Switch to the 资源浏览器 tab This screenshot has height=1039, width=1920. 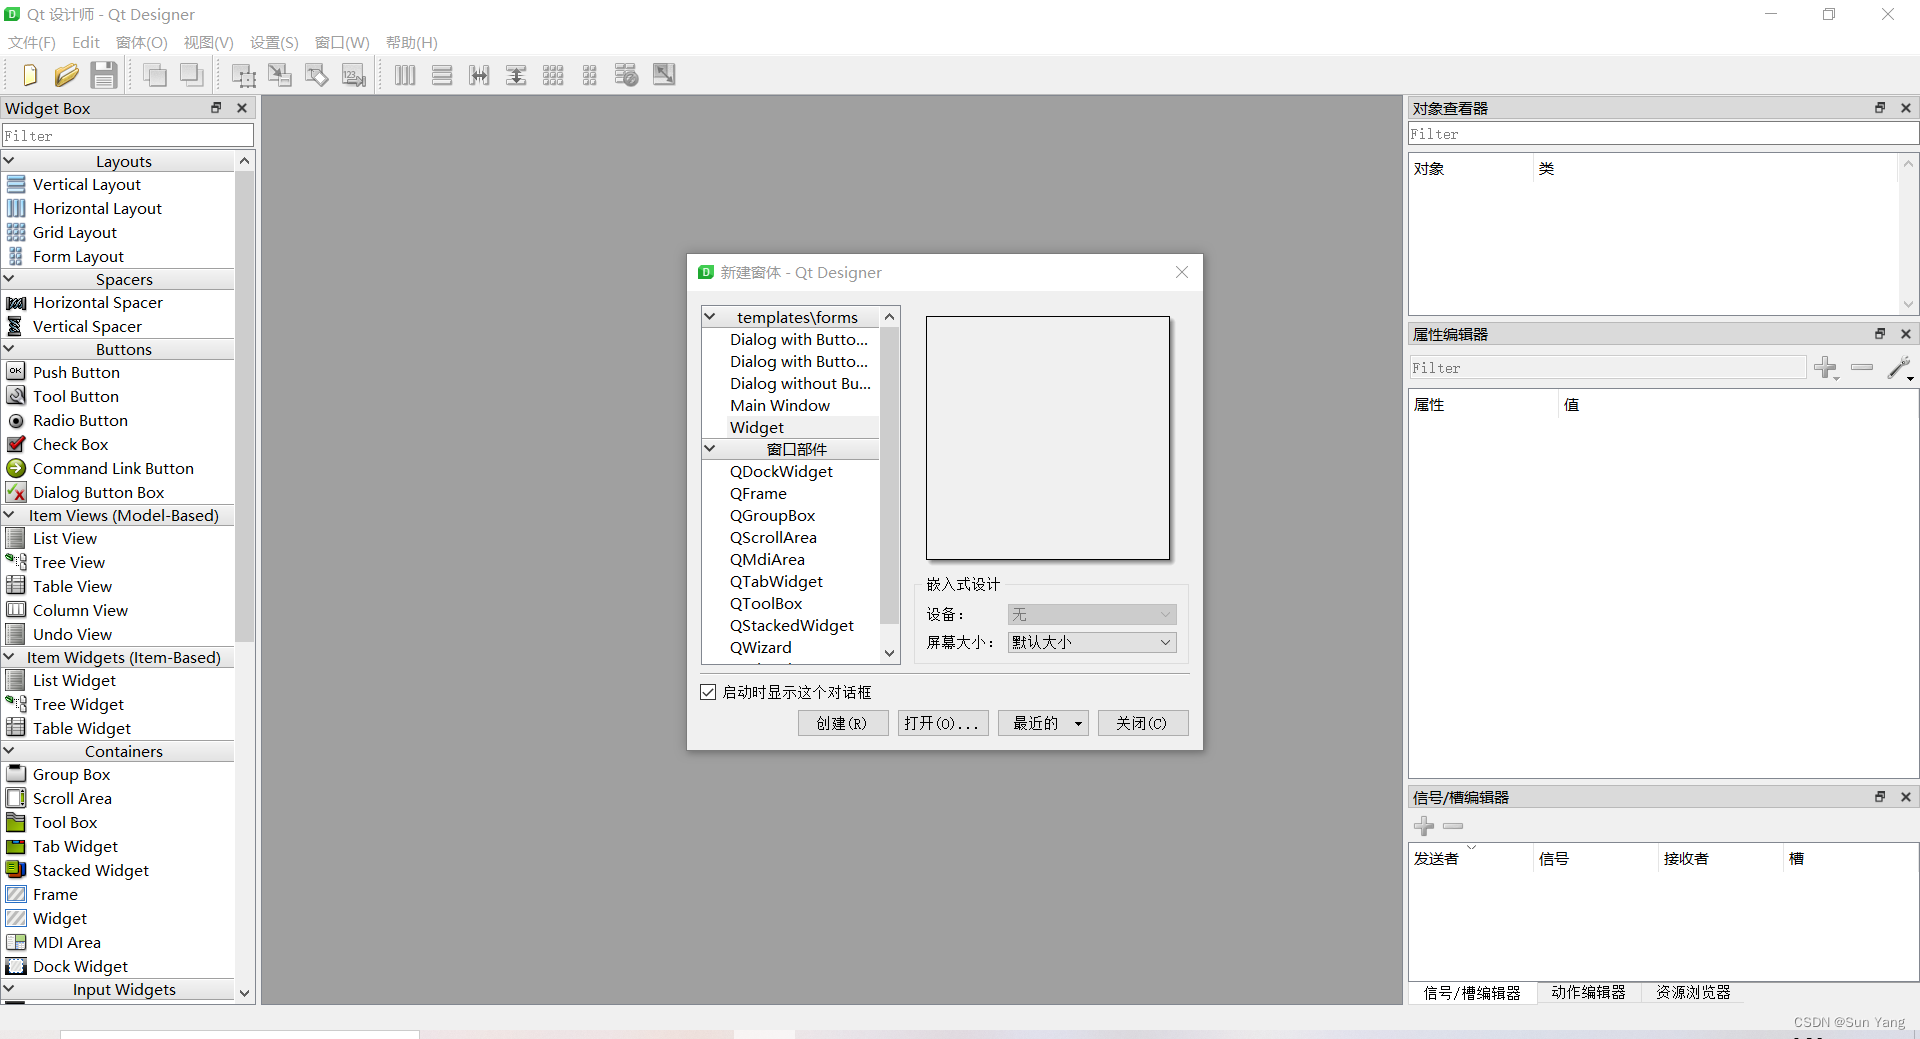coord(1693,992)
